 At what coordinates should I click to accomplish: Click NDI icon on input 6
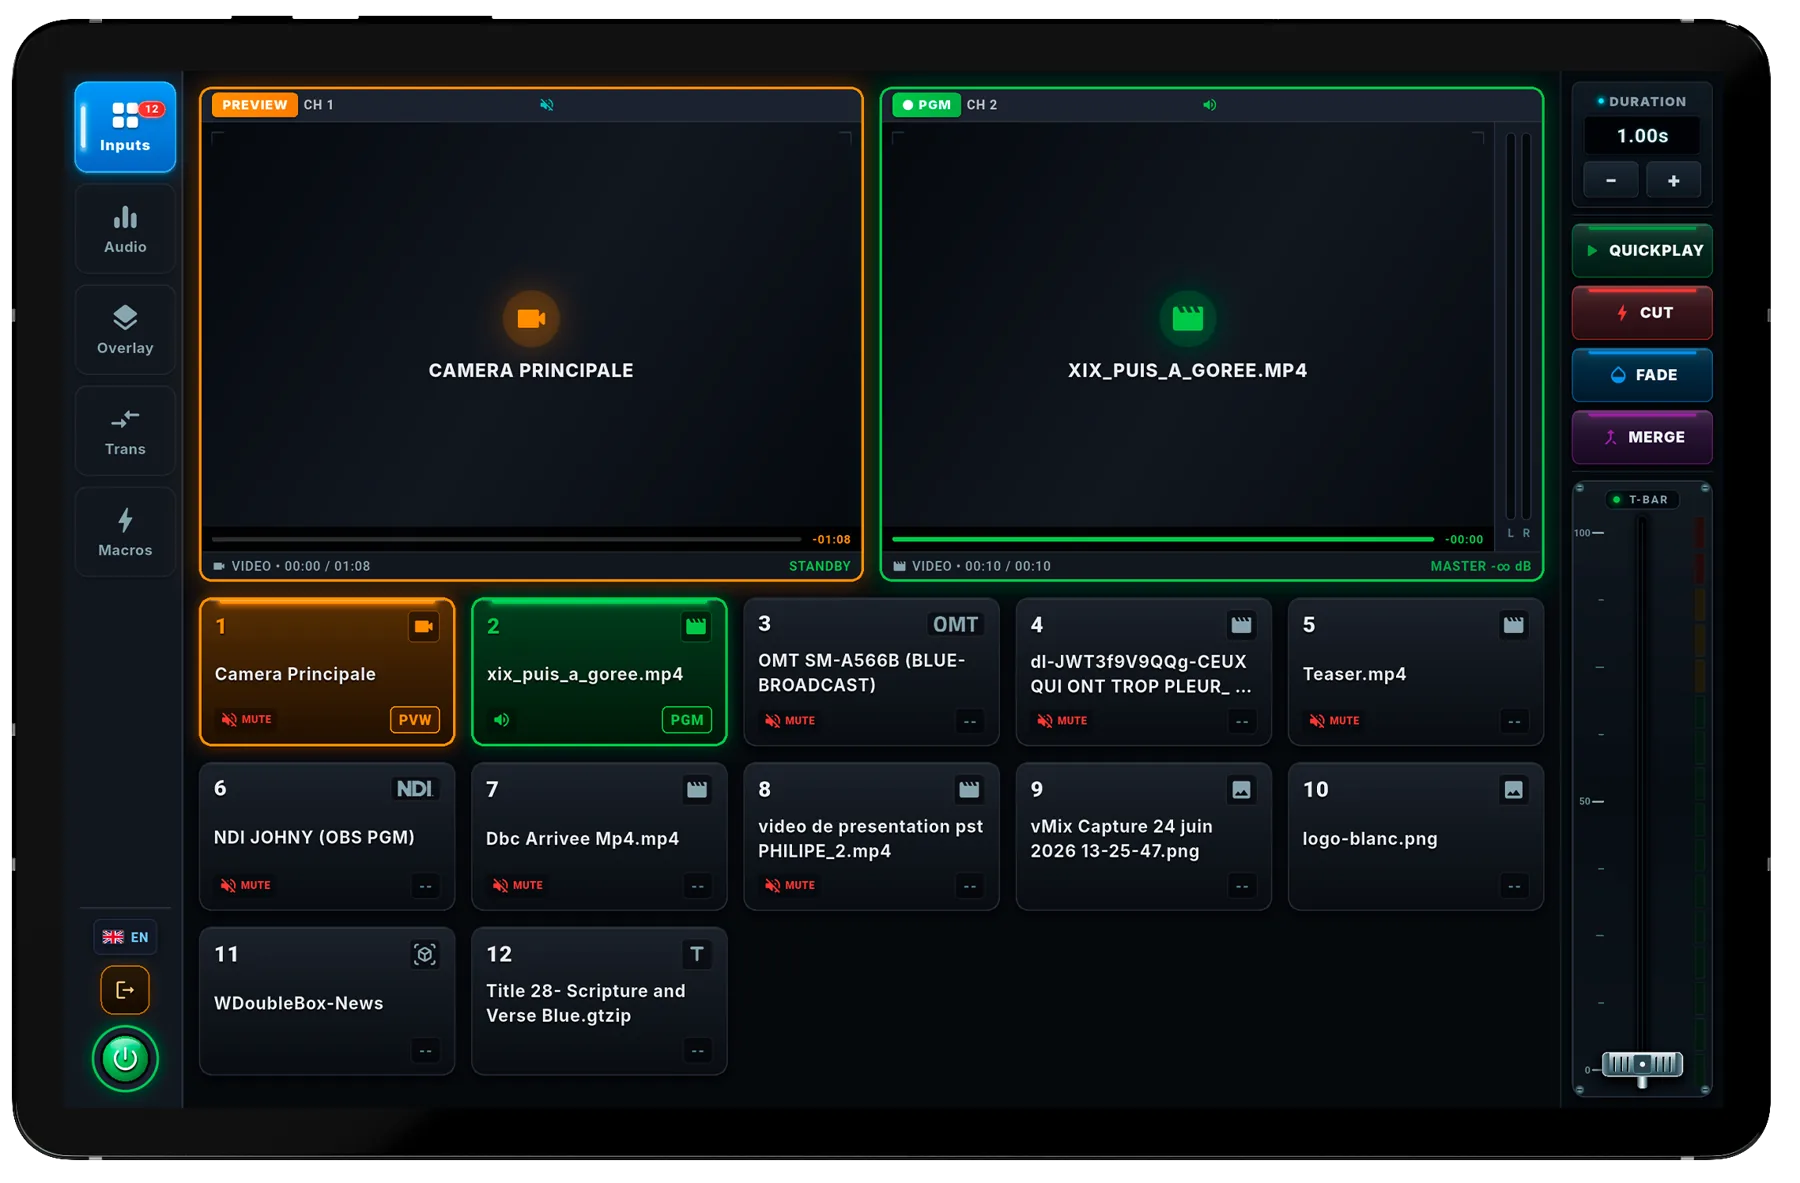(414, 789)
